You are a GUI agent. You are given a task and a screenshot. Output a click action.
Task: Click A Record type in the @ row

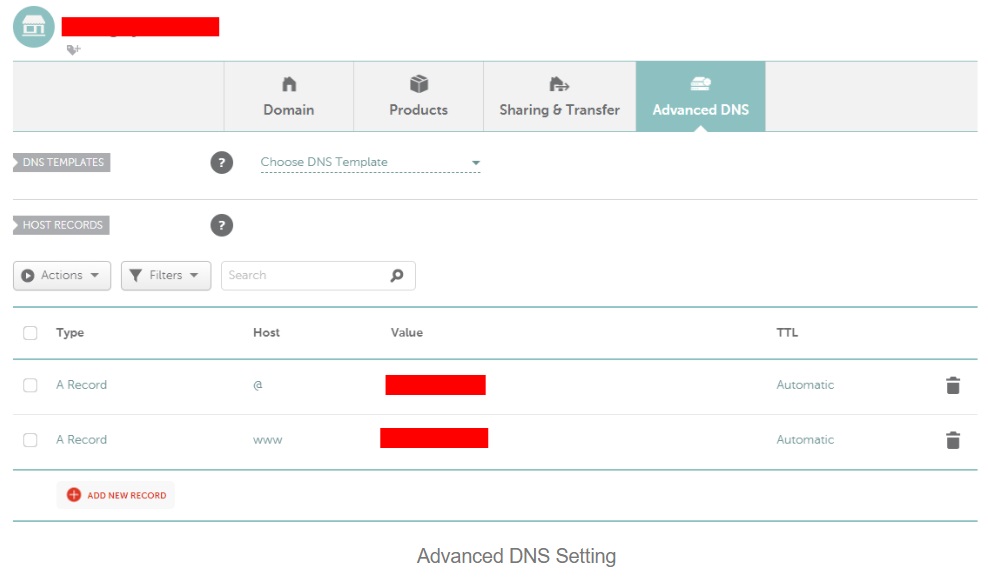coord(81,385)
